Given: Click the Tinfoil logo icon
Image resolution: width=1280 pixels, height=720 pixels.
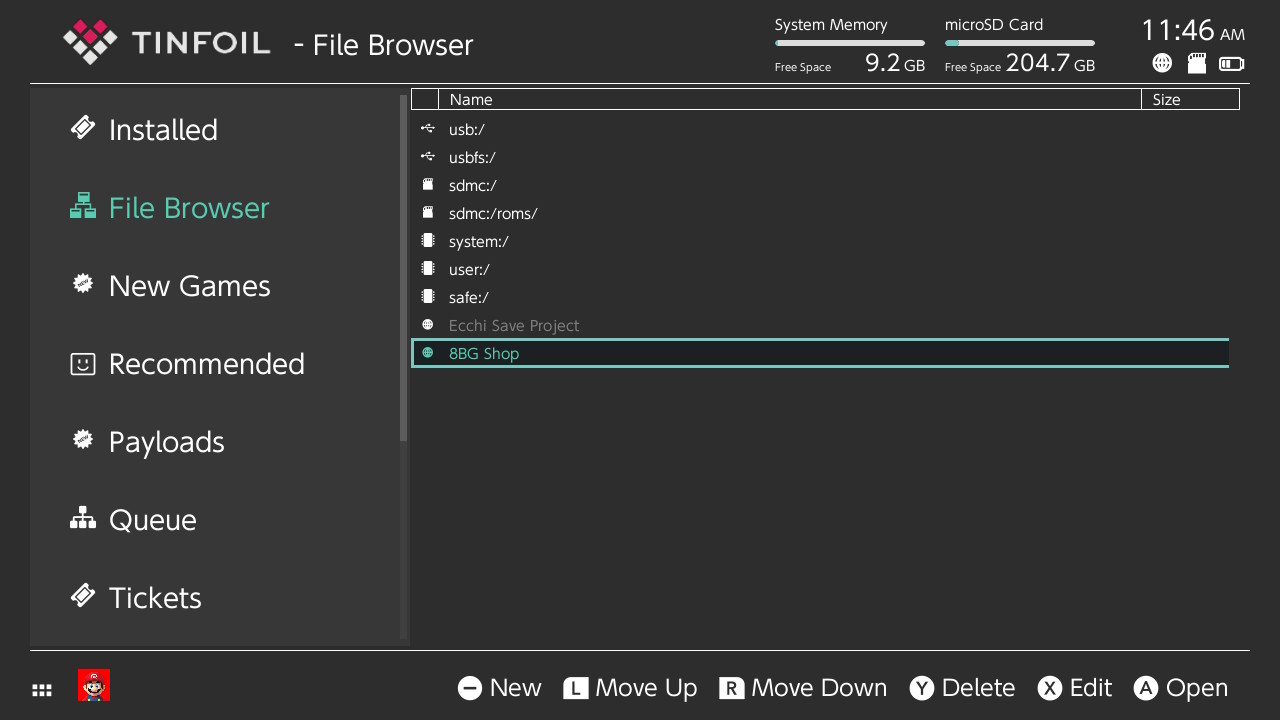Looking at the screenshot, I should tap(90, 42).
